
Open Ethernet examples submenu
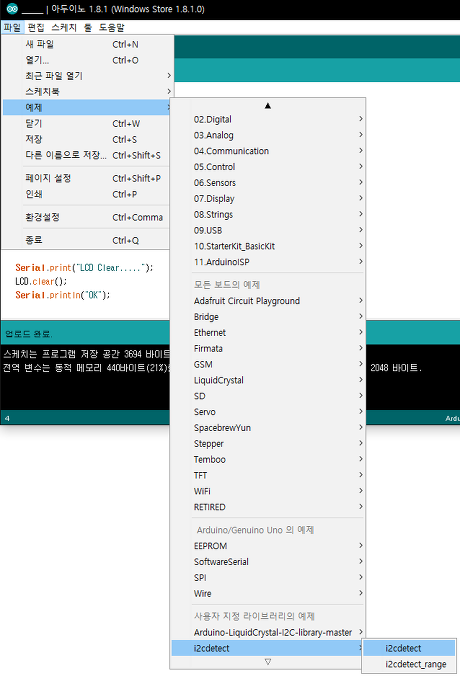(x=268, y=333)
